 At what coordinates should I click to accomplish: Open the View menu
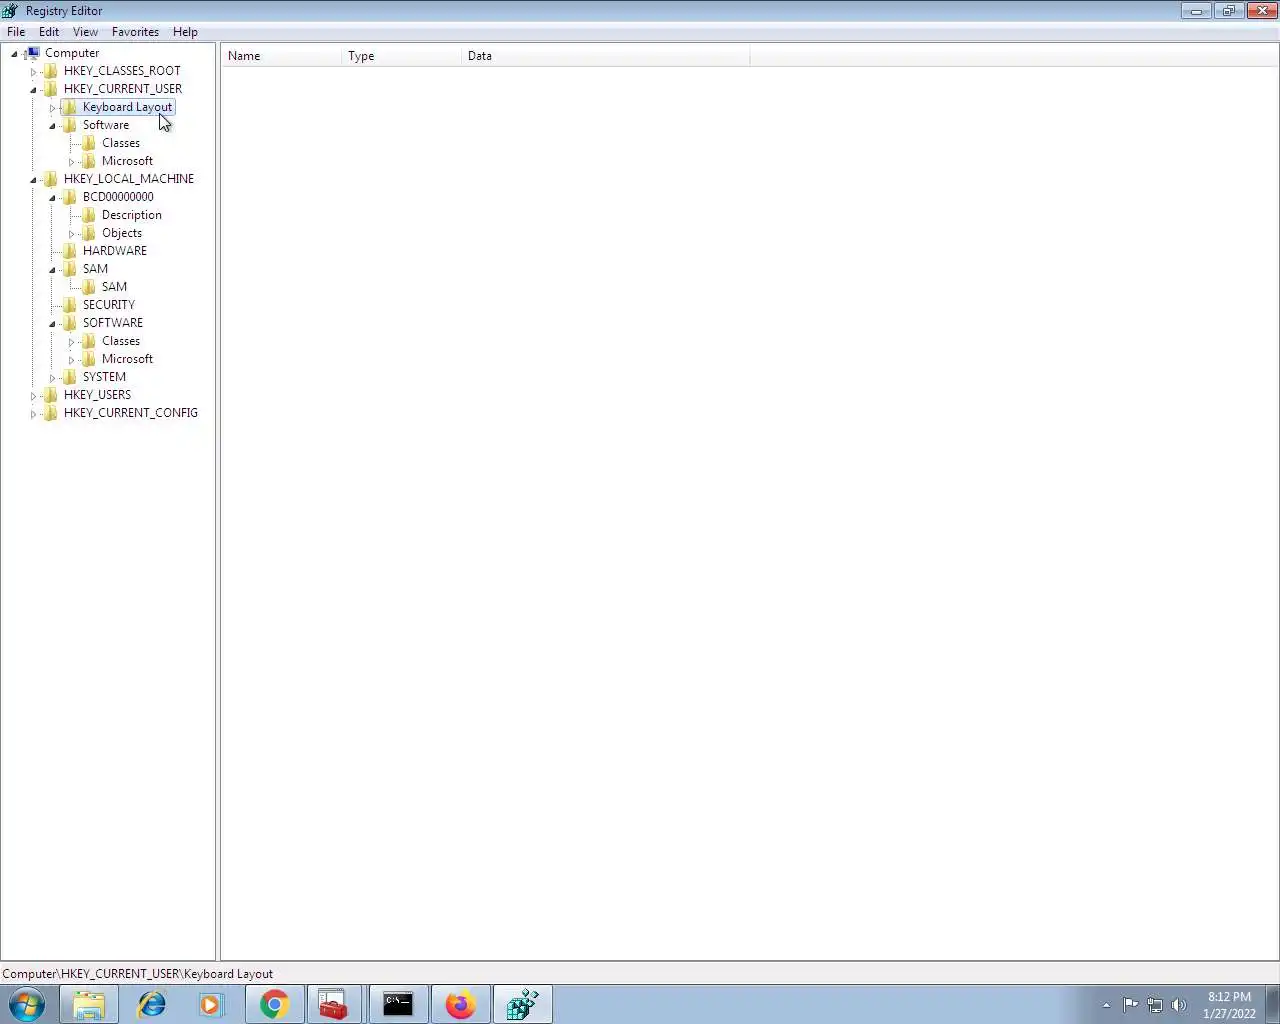(86, 32)
